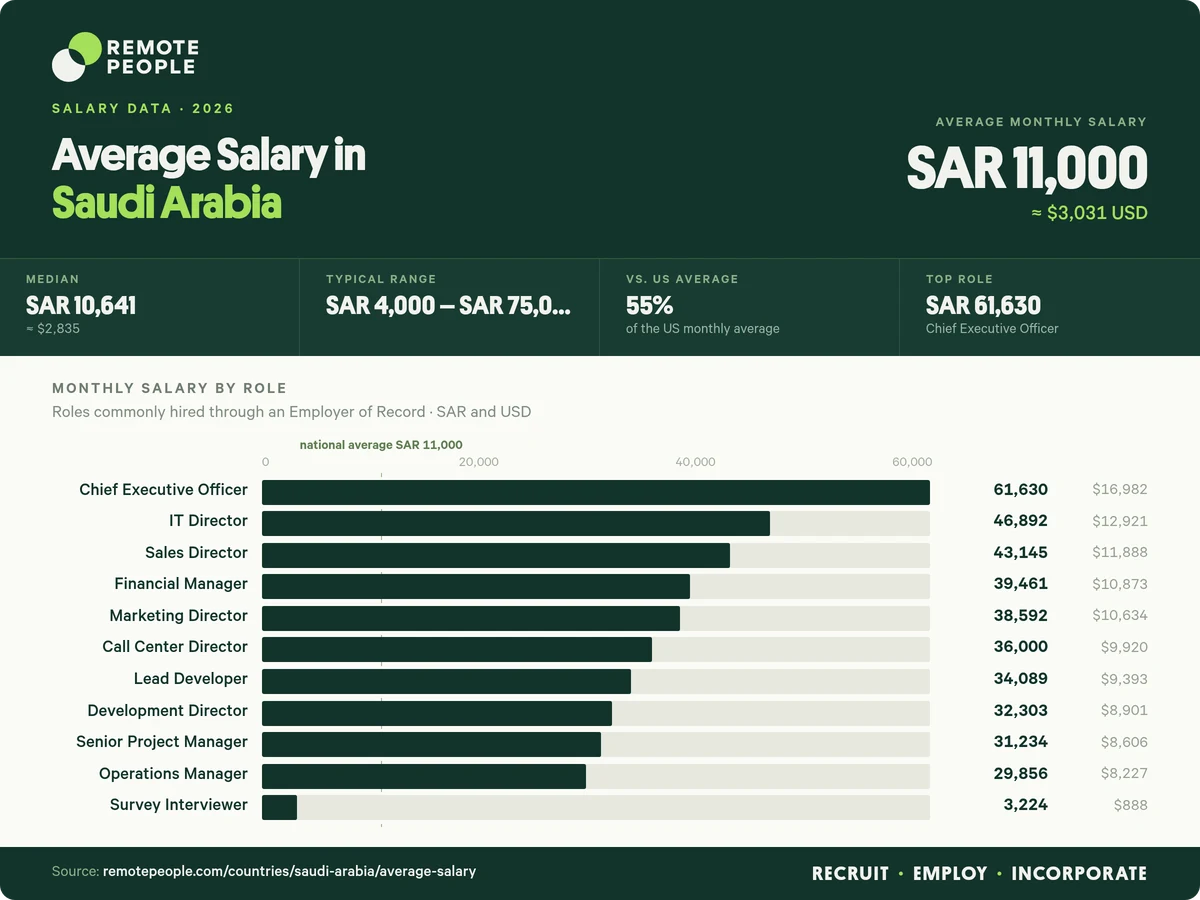
Task: Click the 'Average Salary in' headline
Action: pyautogui.click(x=209, y=155)
